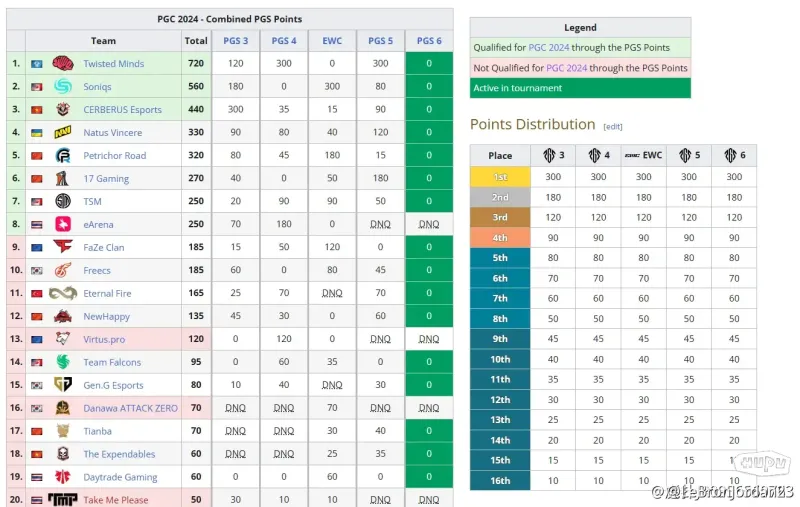Screen dimensions: 800x507
Task: Click the Eternal Fire infinity logo
Action: click(63, 293)
